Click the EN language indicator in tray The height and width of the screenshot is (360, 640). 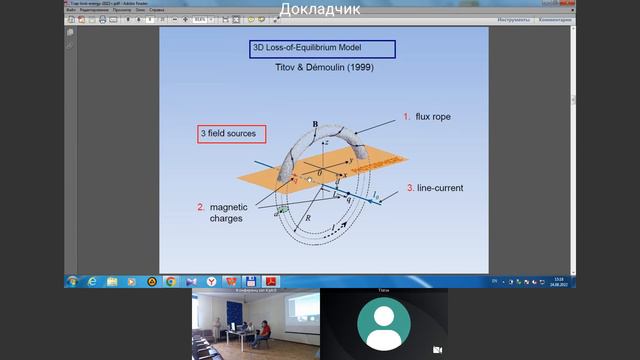(x=494, y=281)
